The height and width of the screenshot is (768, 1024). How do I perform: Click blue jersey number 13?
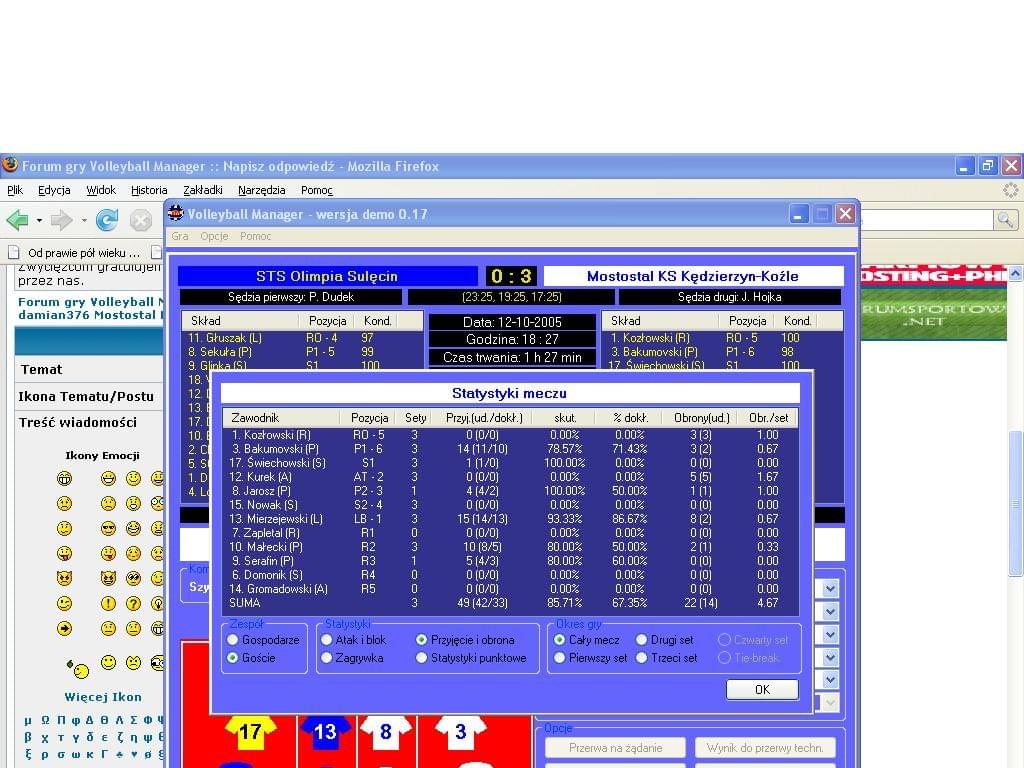point(325,732)
